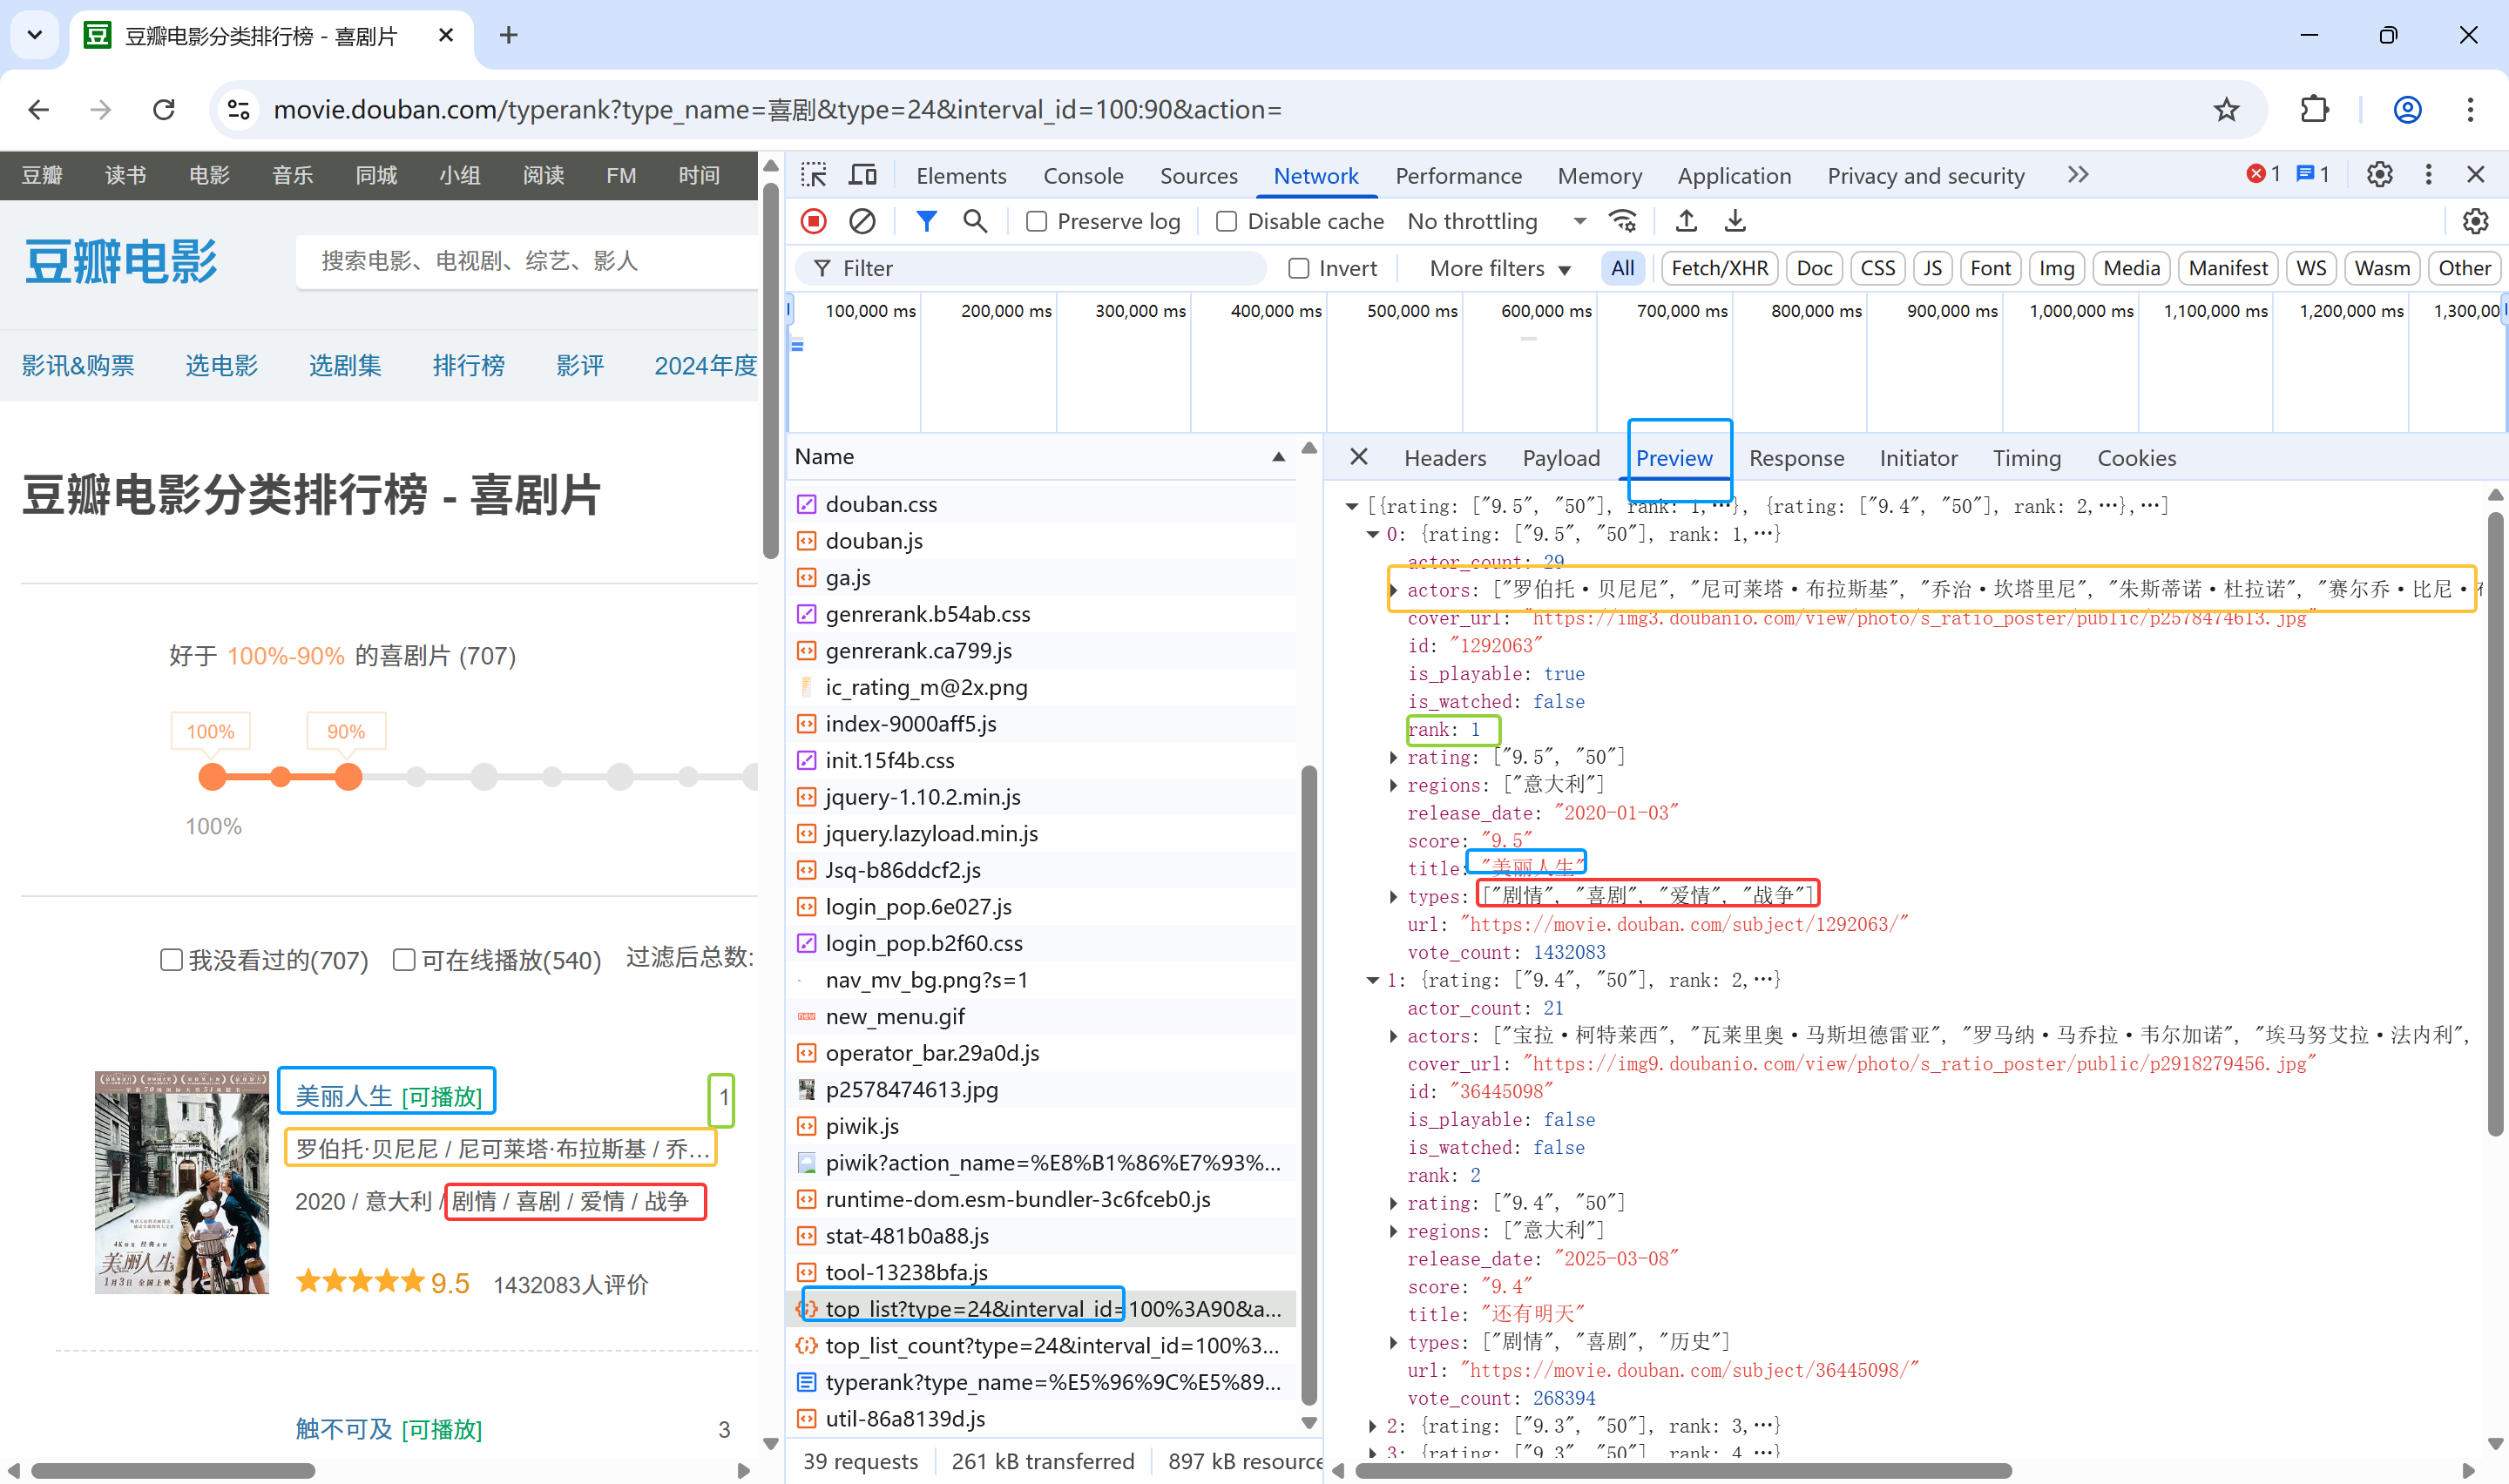The image size is (2509, 1484).
Task: Clear the network log
Action: [x=862, y=221]
